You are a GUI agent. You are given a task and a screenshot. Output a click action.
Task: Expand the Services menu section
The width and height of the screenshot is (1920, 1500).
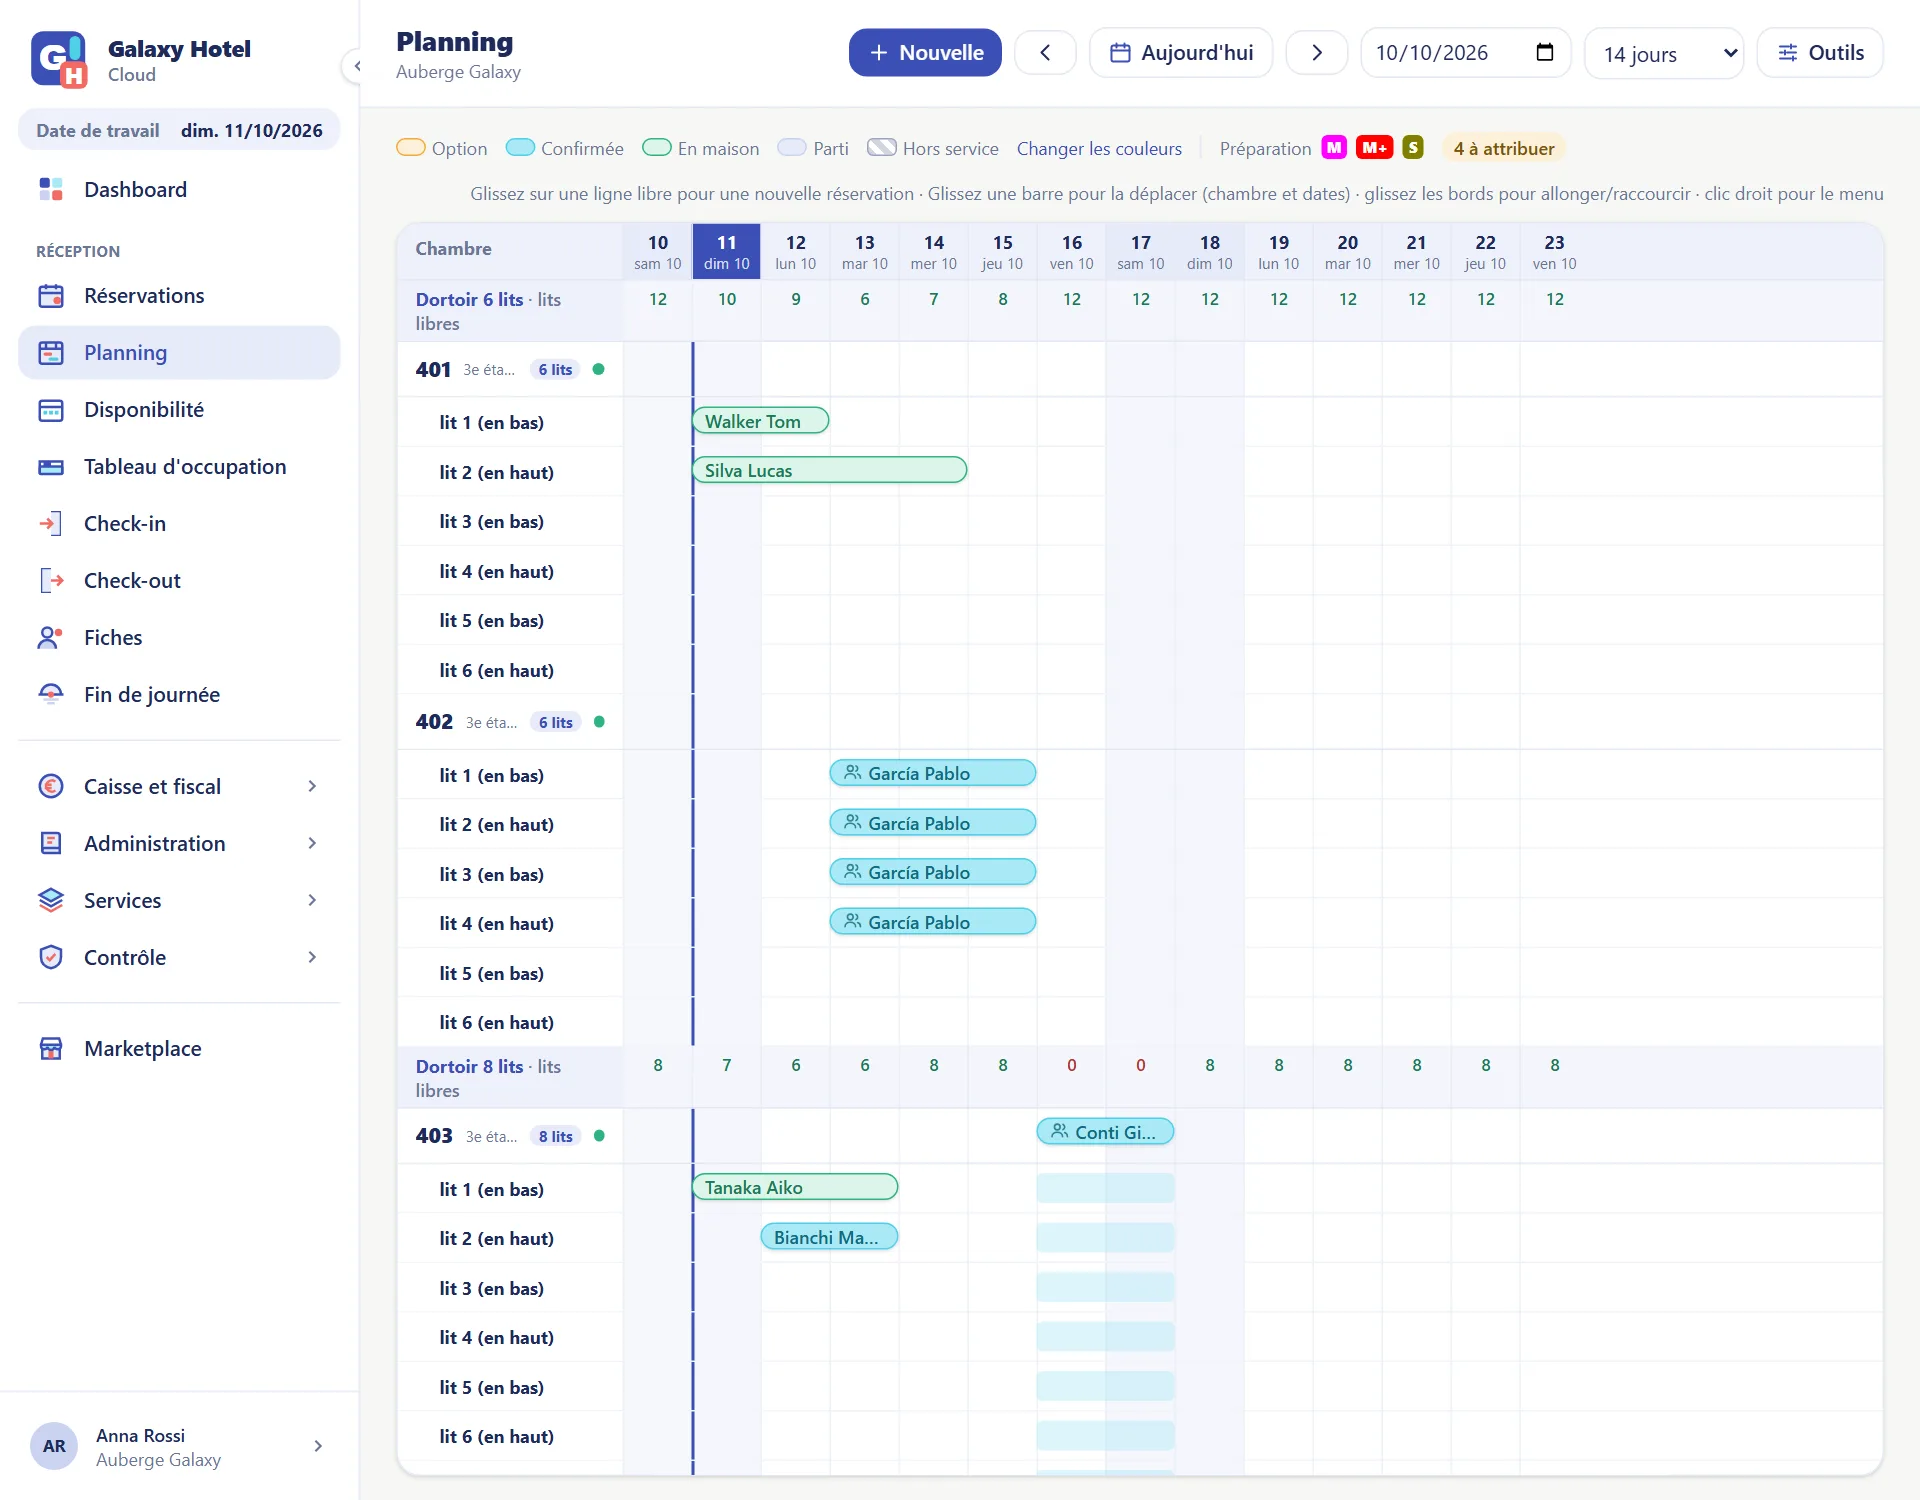click(x=179, y=900)
